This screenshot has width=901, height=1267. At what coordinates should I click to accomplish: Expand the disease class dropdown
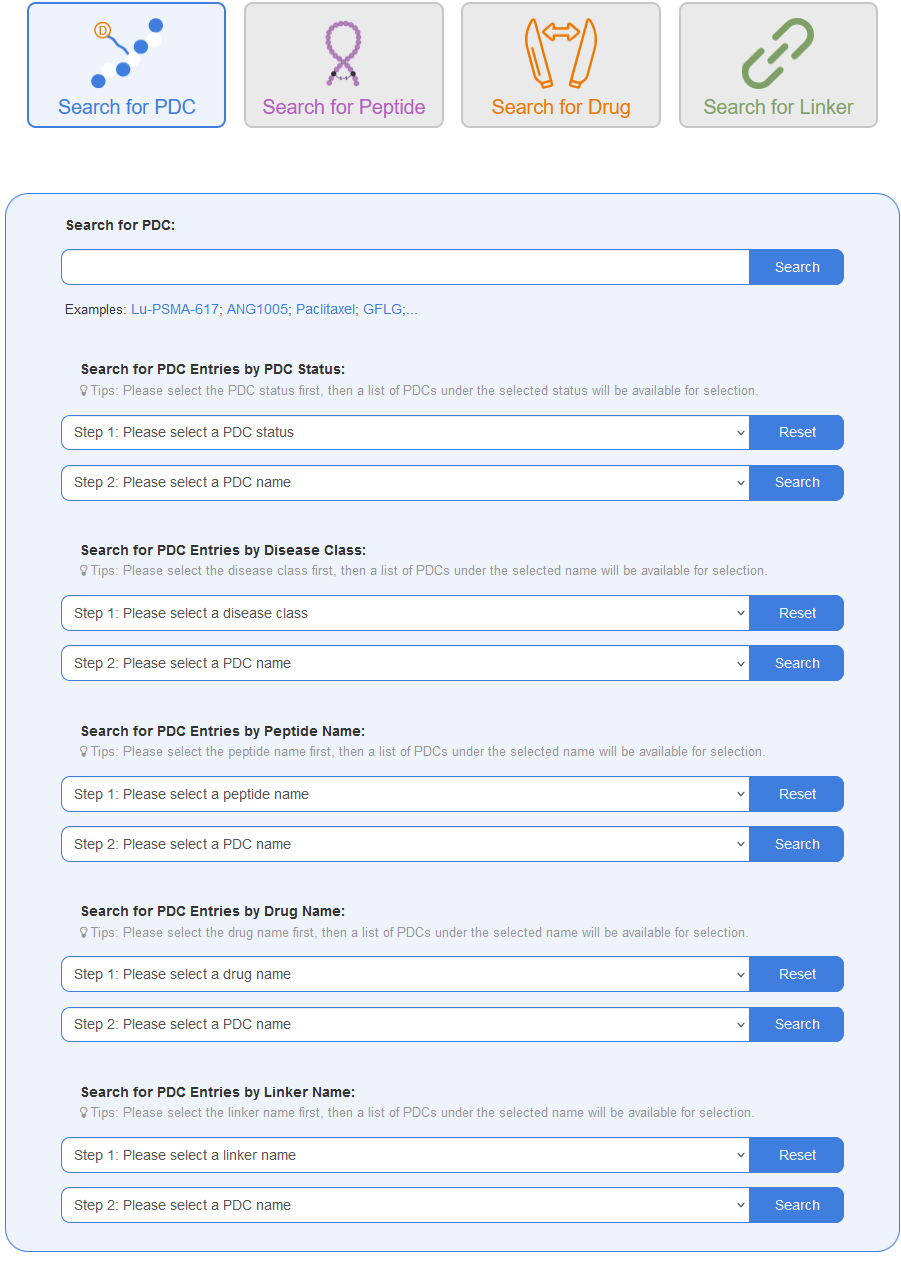pyautogui.click(x=405, y=614)
